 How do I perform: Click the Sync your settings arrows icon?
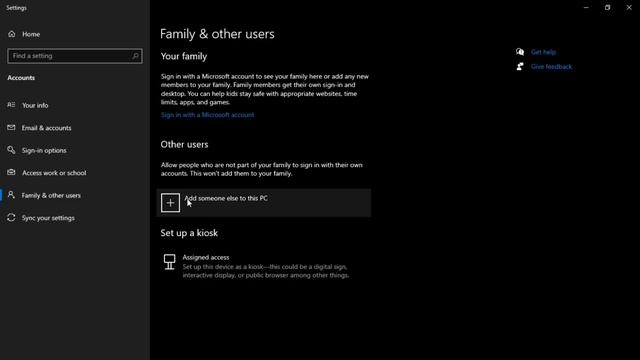pyautogui.click(x=11, y=218)
